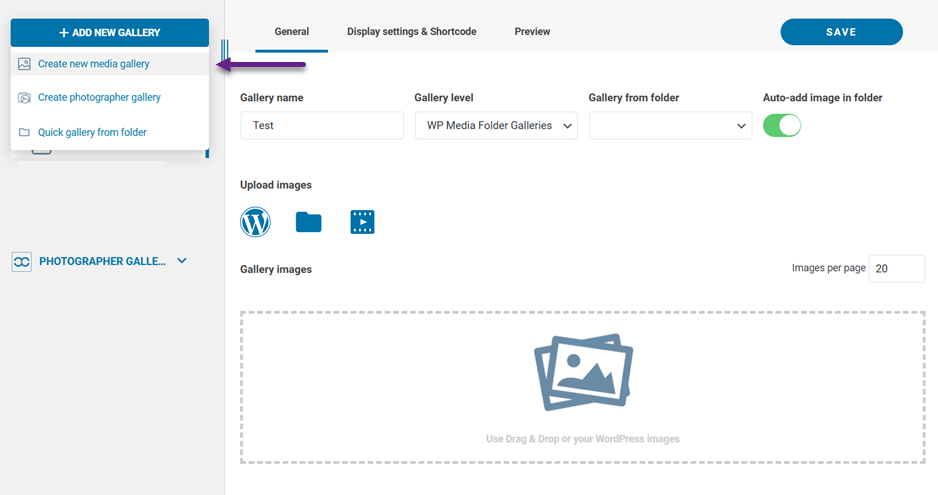Click the blue folder upload icon
This screenshot has height=495, width=938.
click(x=309, y=222)
